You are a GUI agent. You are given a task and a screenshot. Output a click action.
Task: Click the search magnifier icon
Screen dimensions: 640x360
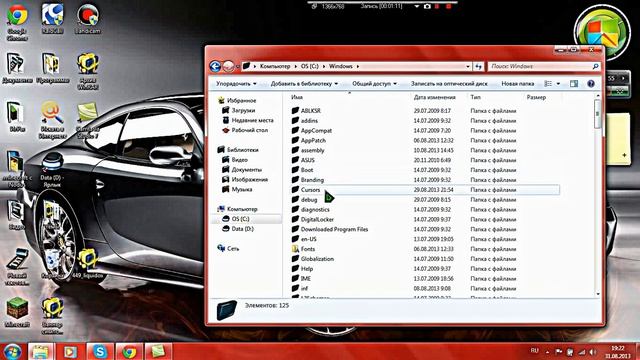[x=595, y=66]
